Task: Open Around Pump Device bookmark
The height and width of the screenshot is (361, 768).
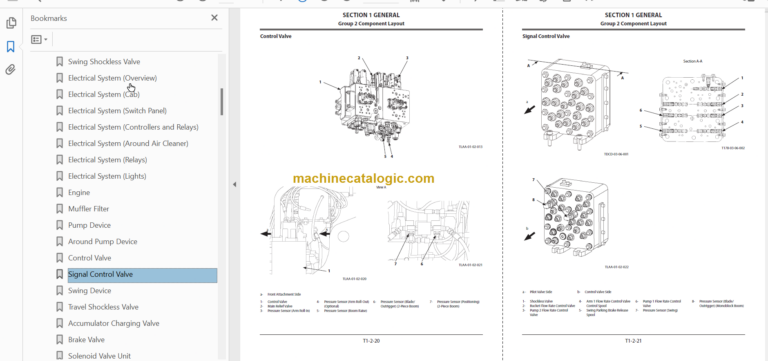Action: click(102, 241)
